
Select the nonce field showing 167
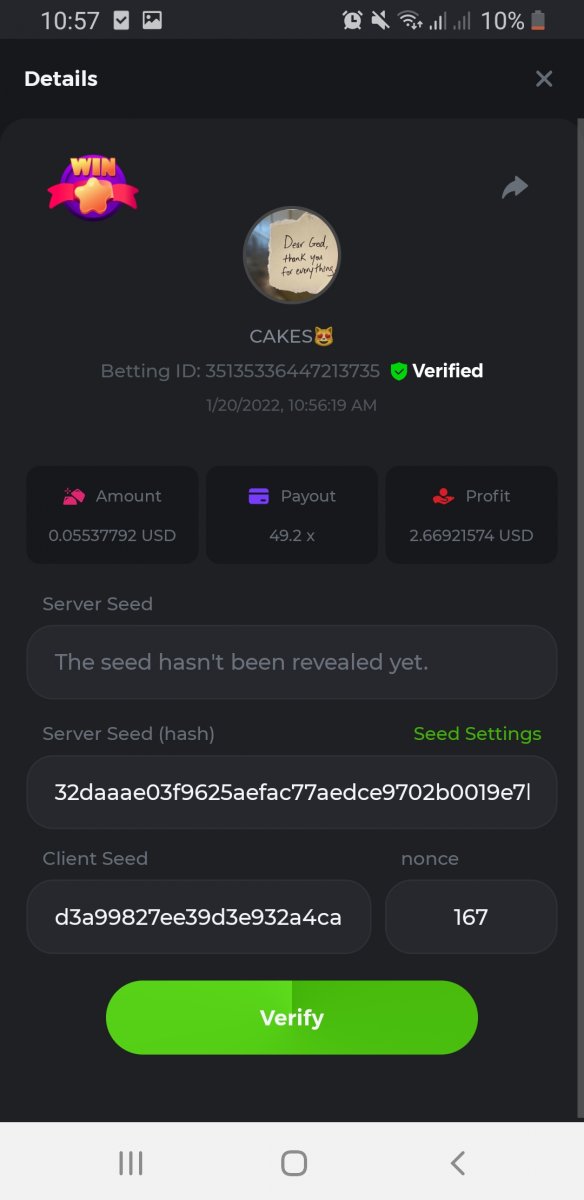[x=471, y=917]
